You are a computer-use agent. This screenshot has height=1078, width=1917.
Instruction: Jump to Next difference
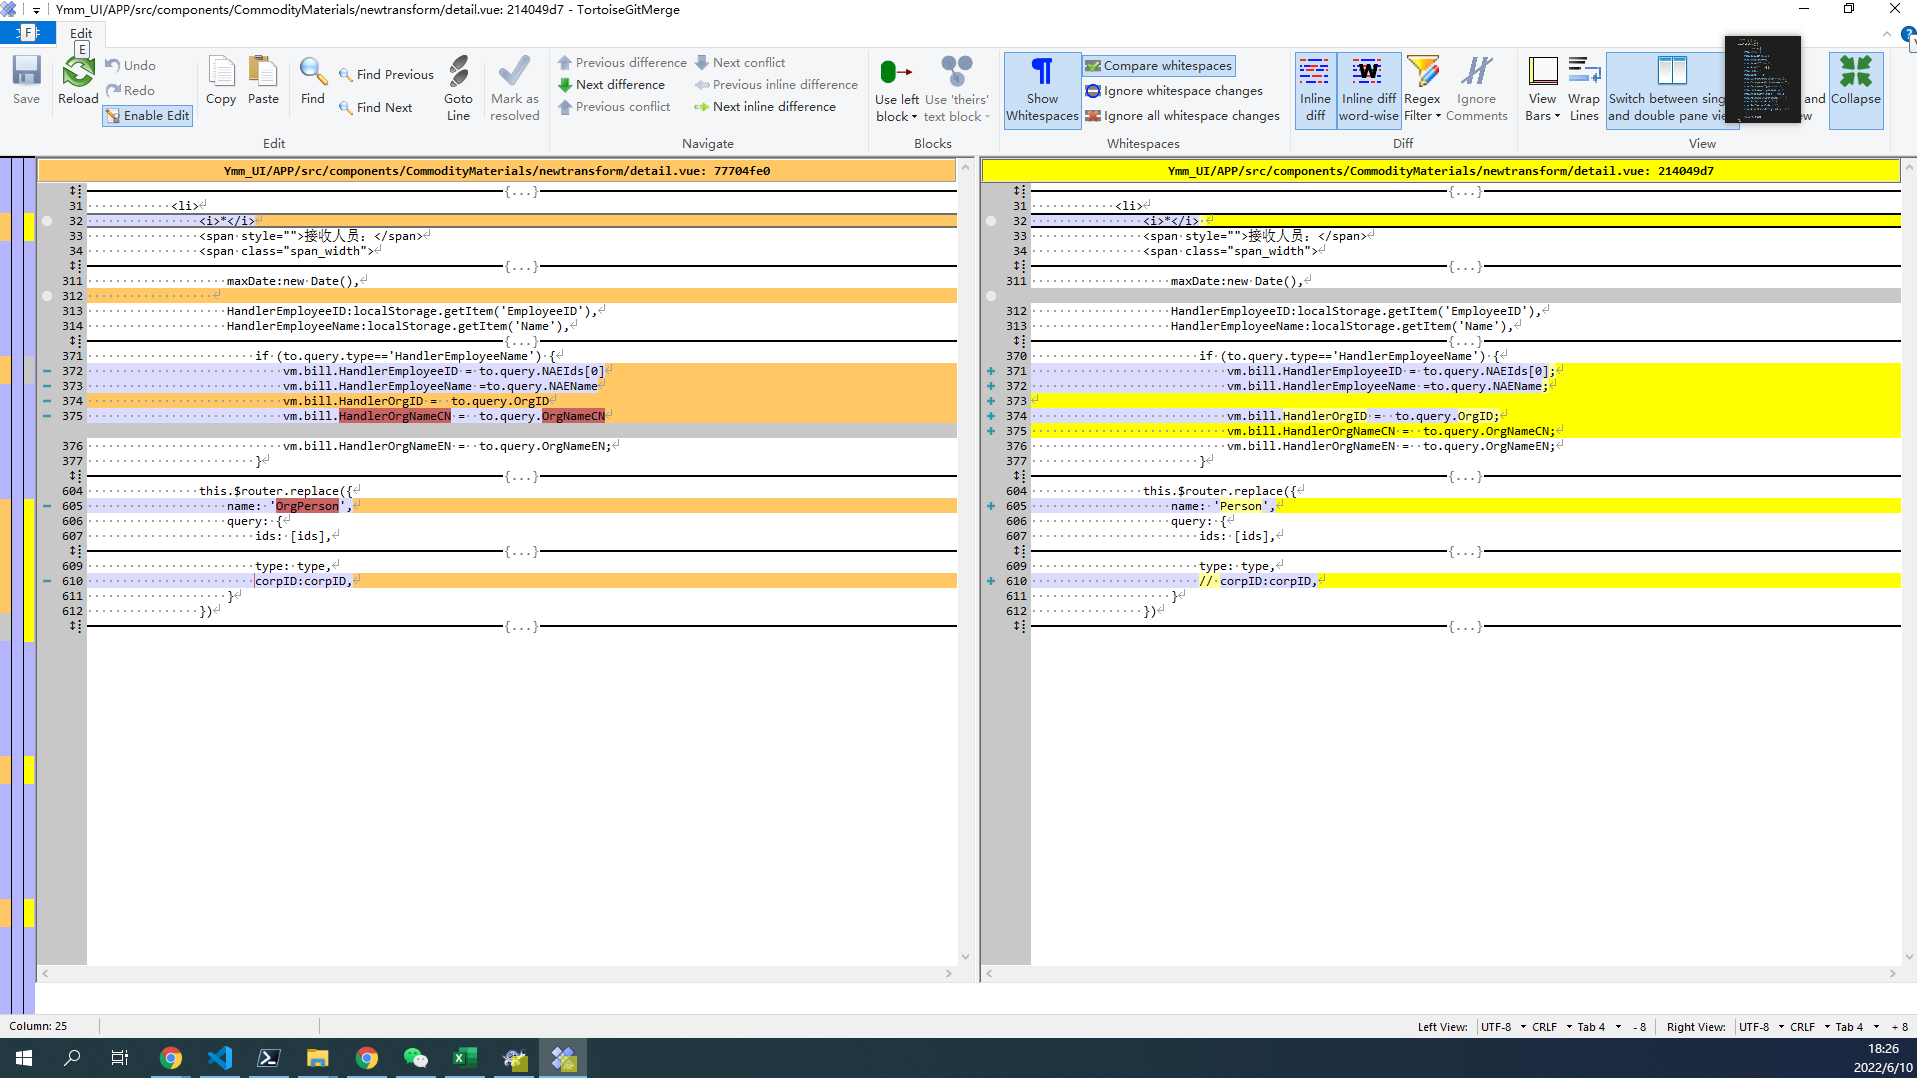coord(611,85)
